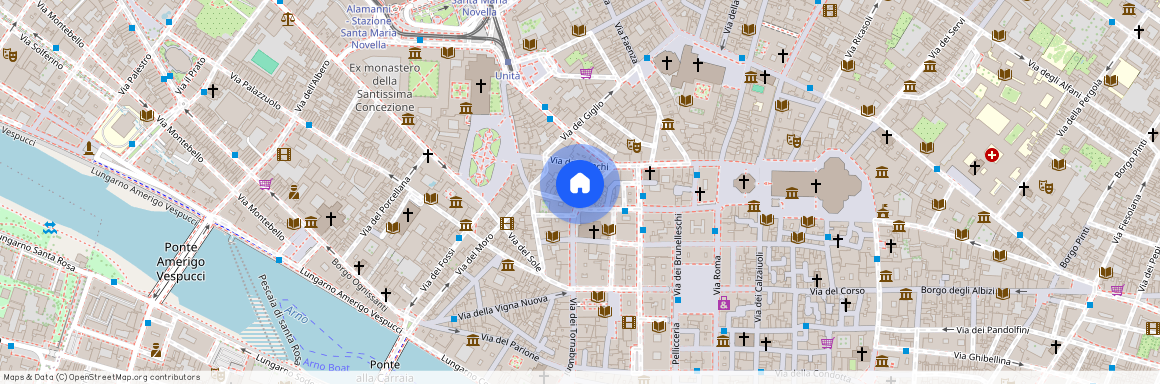Click the Ex monastero della Santissima Concezione label
1160x384 pixels.
[x=385, y=87]
